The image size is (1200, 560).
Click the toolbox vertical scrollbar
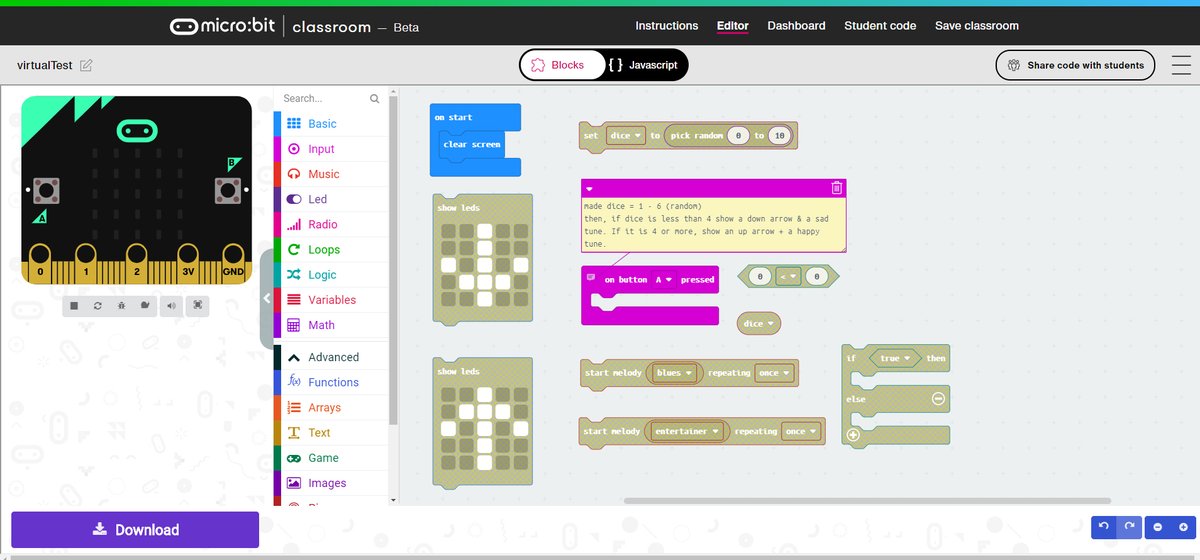(393, 260)
